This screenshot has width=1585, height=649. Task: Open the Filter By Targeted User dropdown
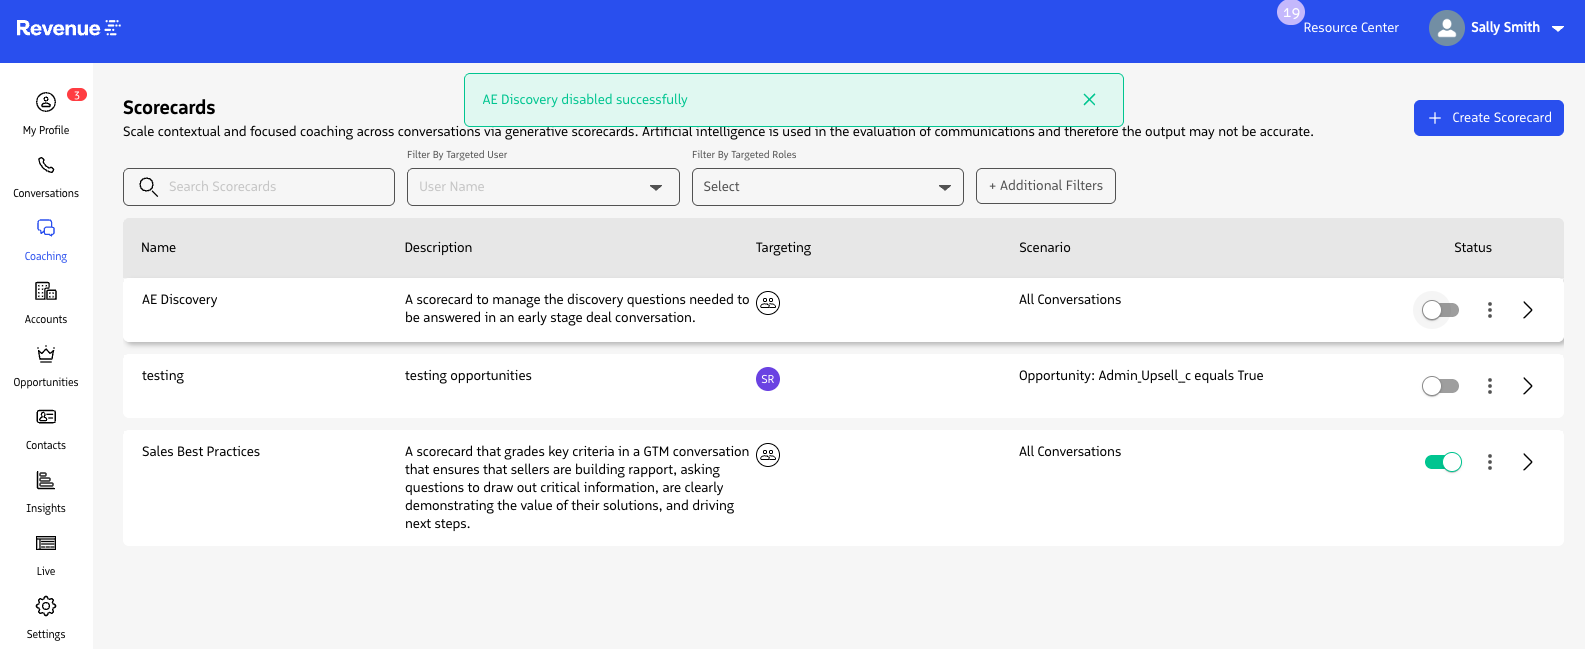coord(543,187)
